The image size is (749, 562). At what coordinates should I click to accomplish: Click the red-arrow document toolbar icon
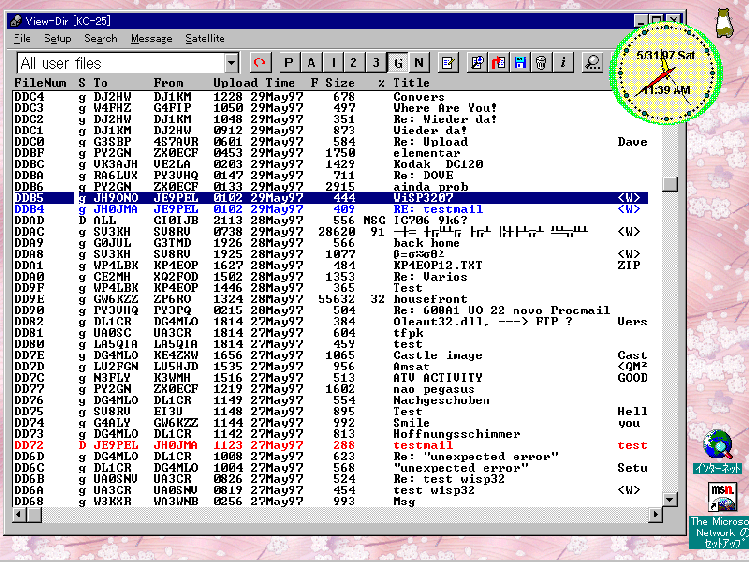(499, 63)
